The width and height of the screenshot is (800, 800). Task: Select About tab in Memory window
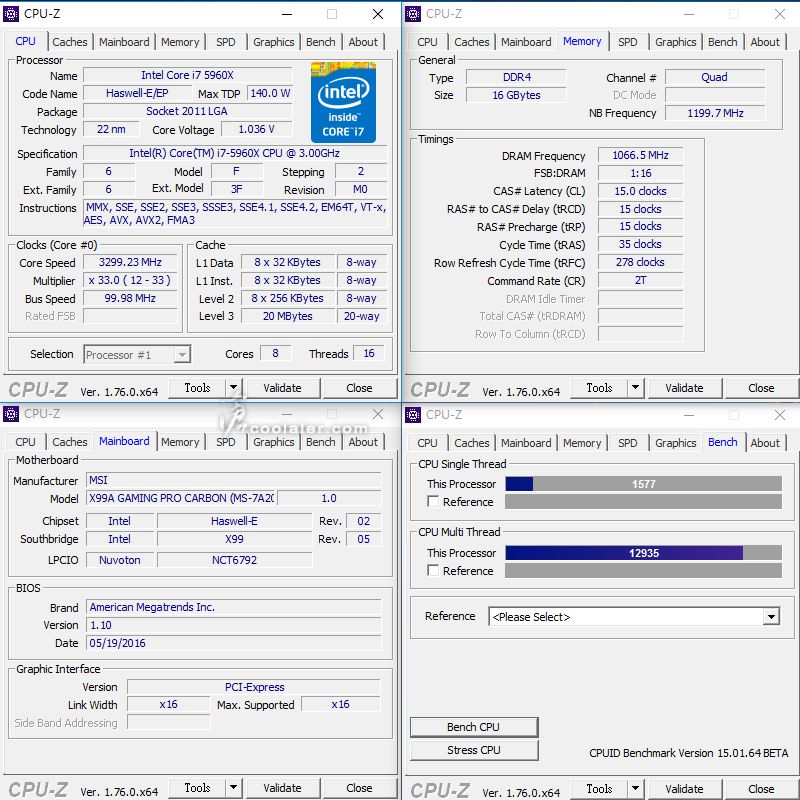(765, 42)
